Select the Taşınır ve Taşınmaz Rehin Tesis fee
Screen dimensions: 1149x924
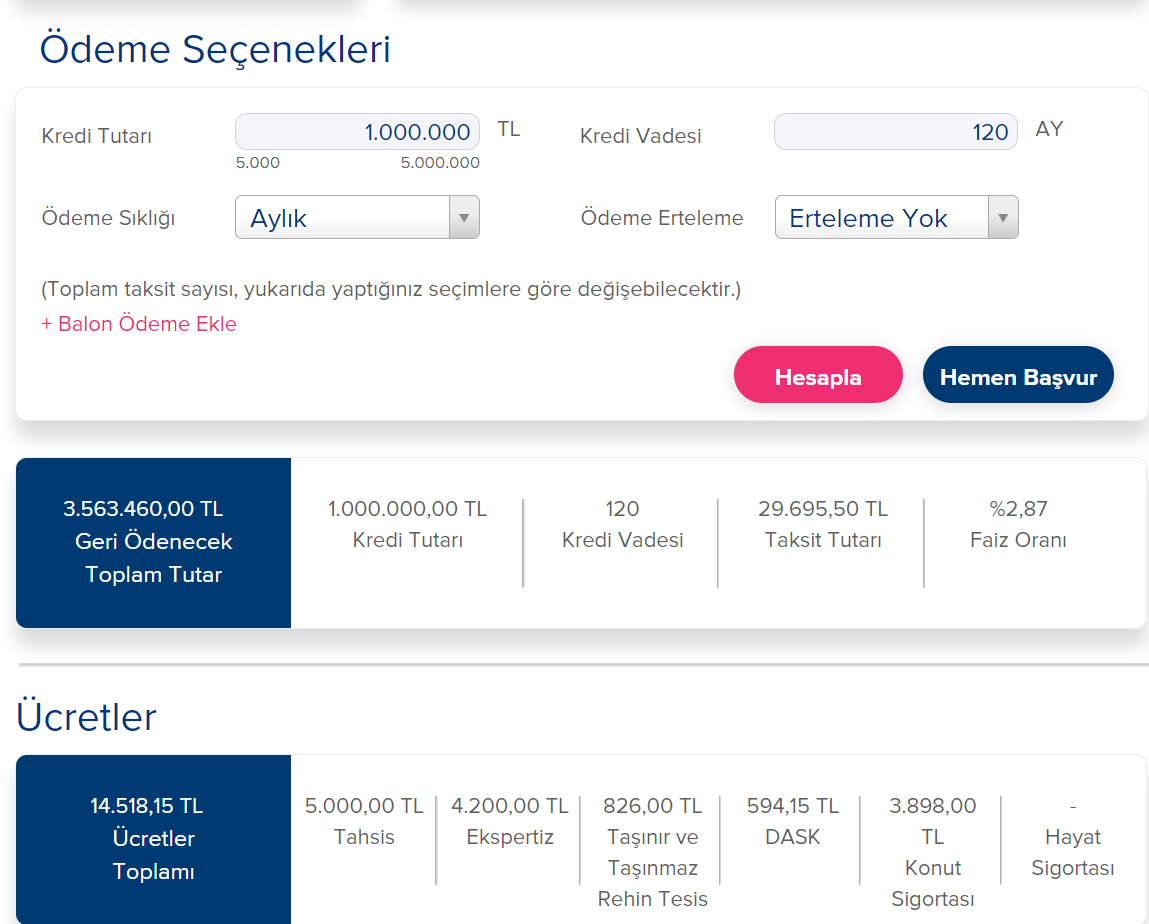(652, 851)
